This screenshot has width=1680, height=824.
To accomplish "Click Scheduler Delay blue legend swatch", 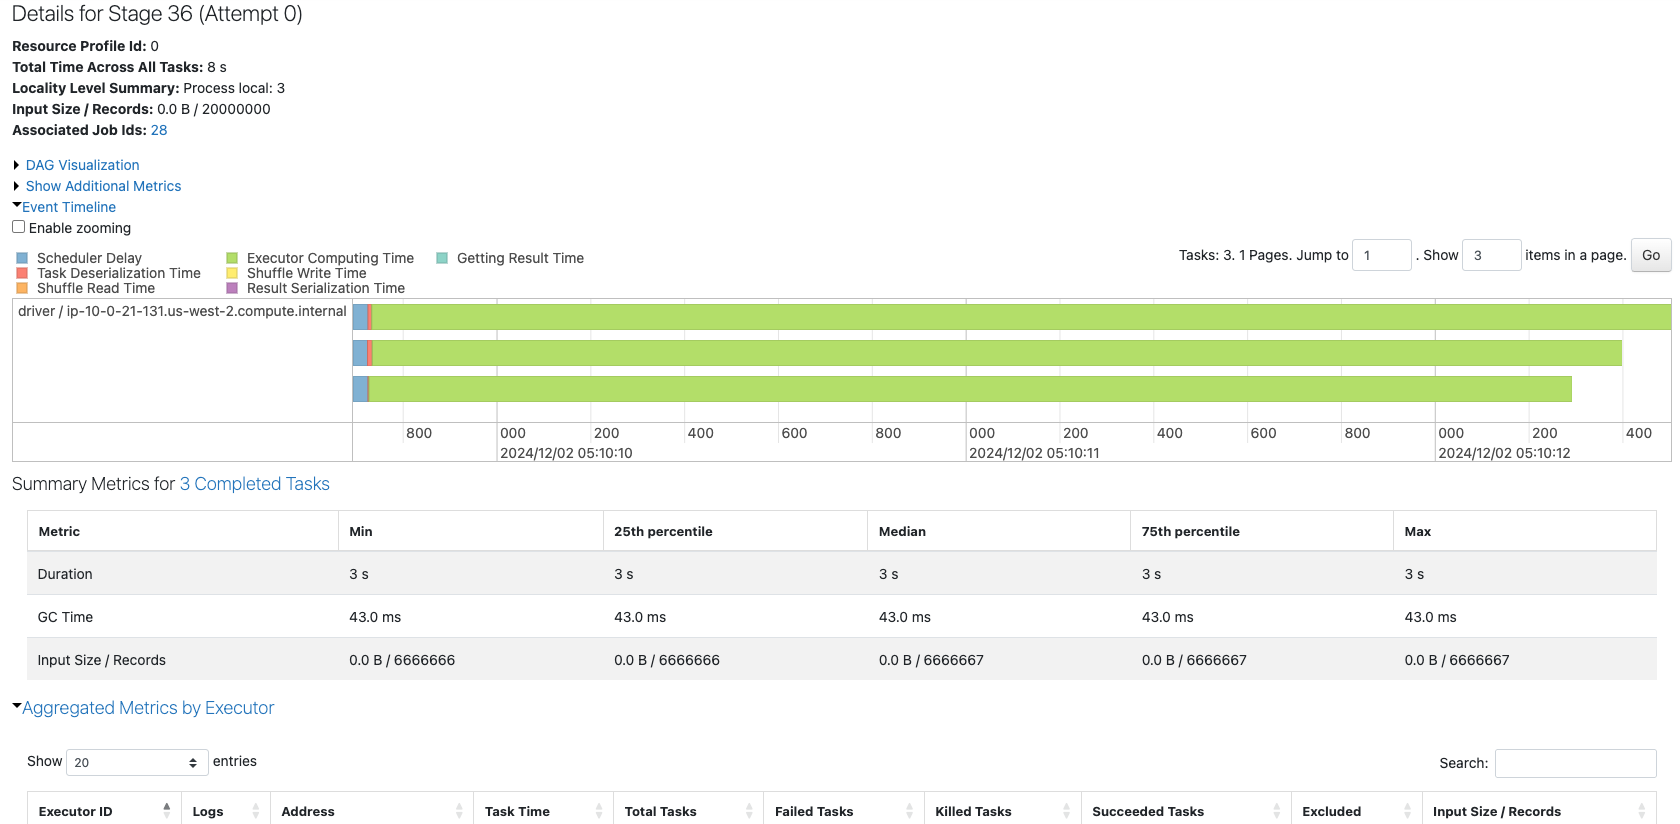I will (22, 258).
